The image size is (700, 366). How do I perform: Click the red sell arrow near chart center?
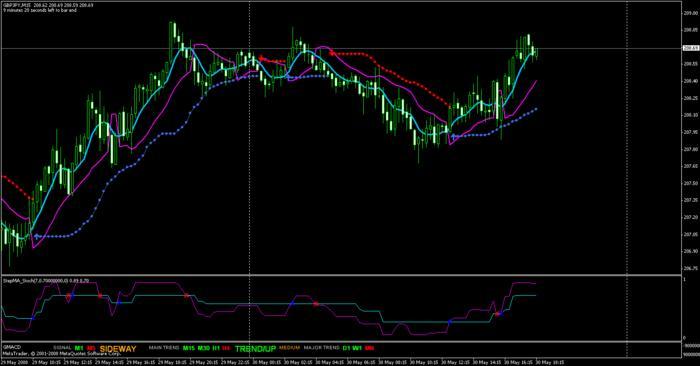[x=262, y=58]
